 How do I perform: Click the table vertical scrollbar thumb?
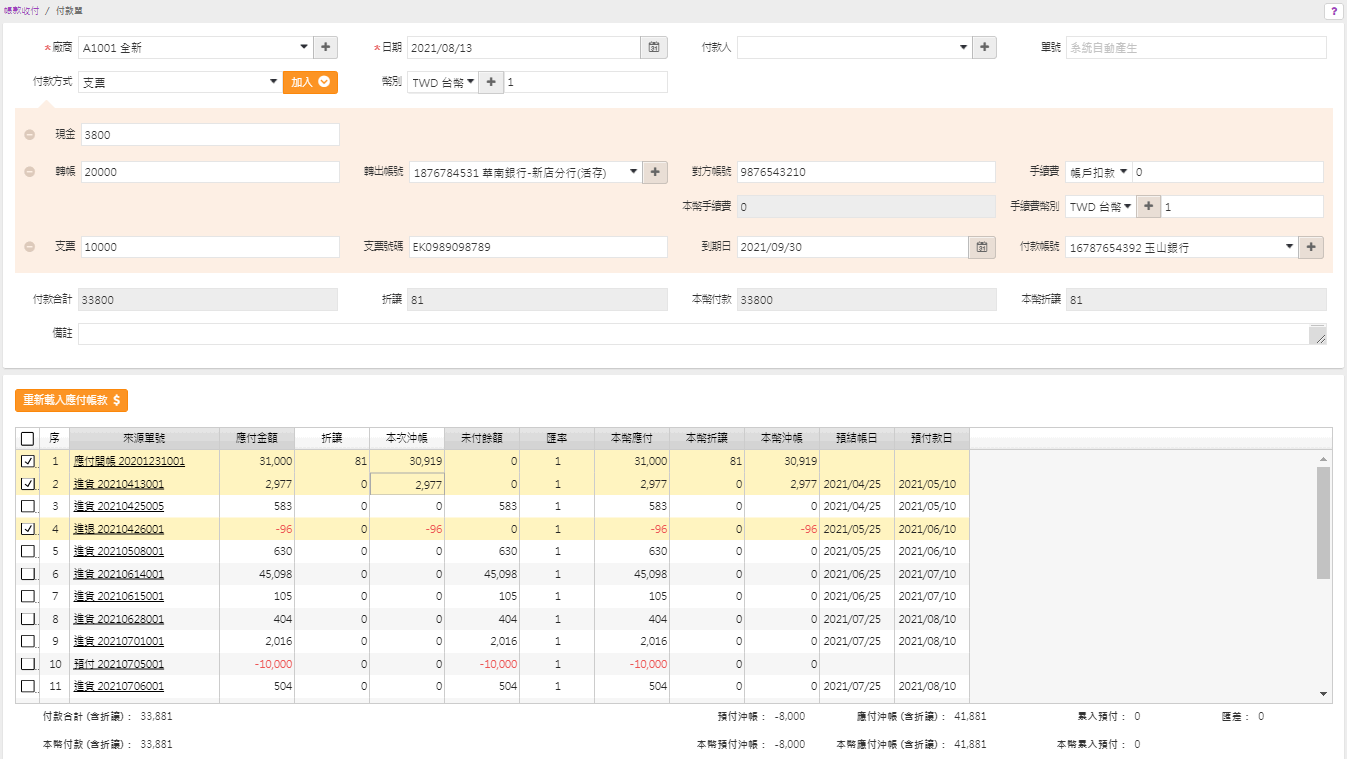[1324, 522]
